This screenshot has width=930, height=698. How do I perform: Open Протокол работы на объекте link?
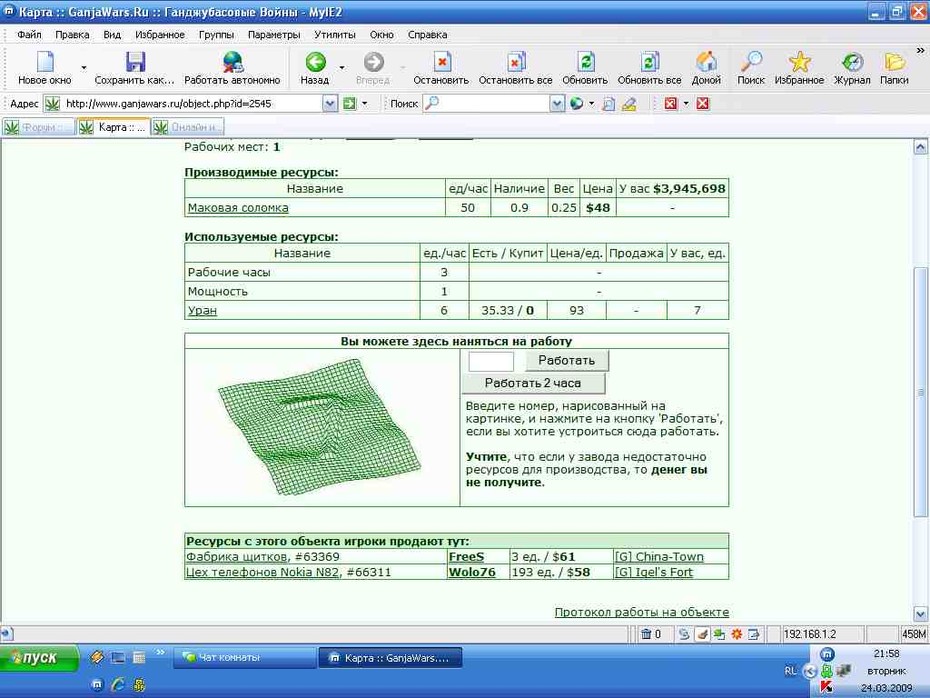(x=642, y=612)
